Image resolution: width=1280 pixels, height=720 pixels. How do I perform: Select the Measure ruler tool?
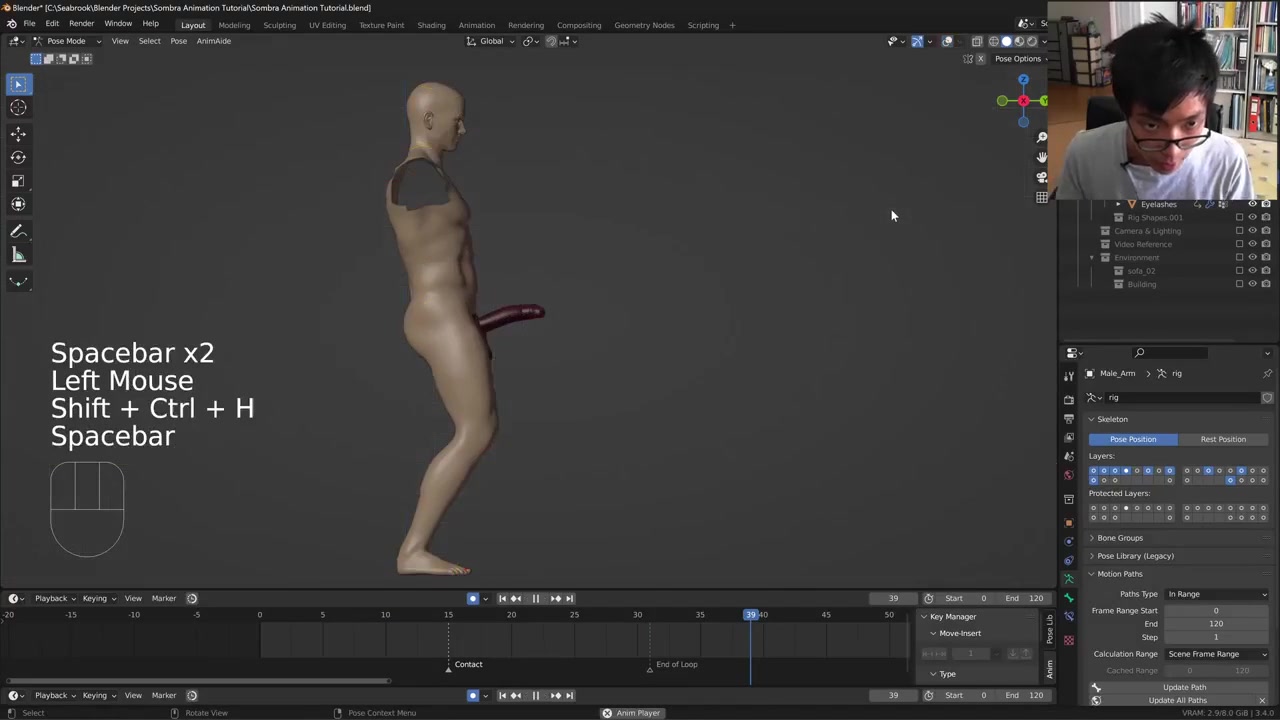(x=18, y=256)
